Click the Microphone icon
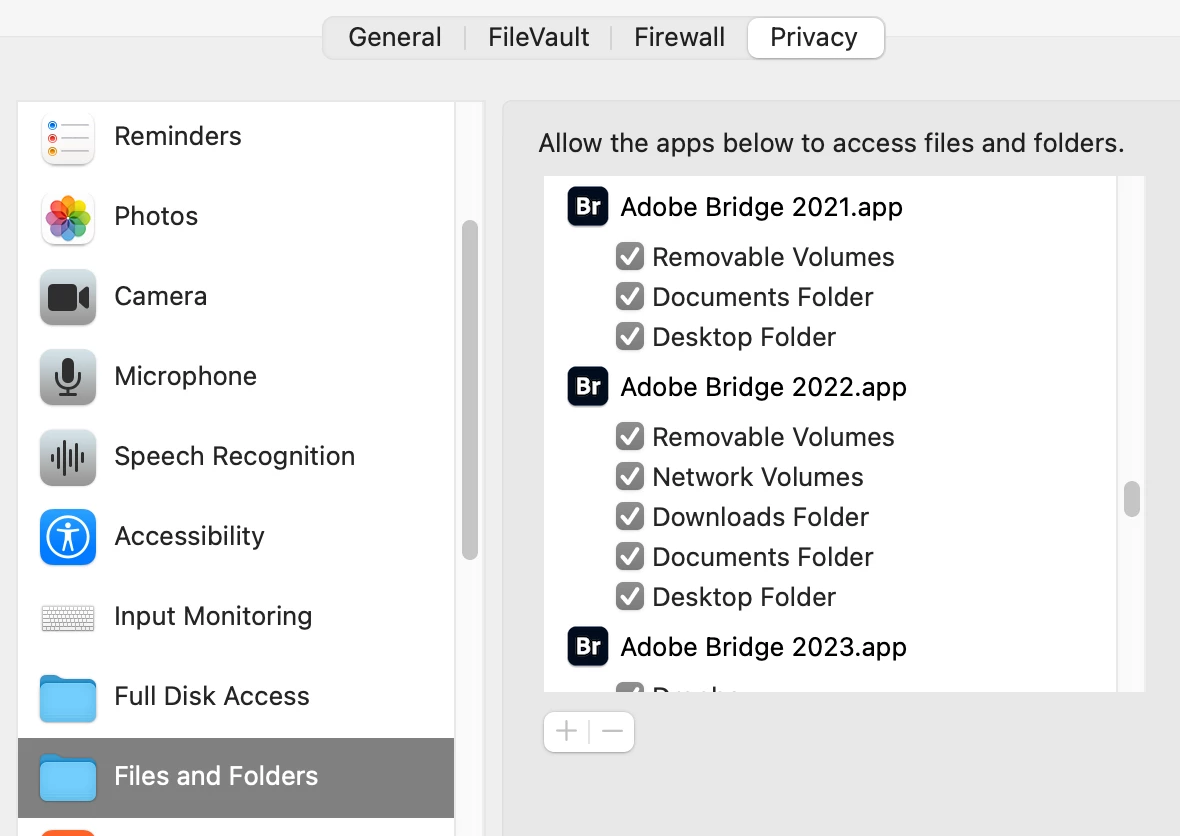Screen dimensions: 1180x836 68,378
